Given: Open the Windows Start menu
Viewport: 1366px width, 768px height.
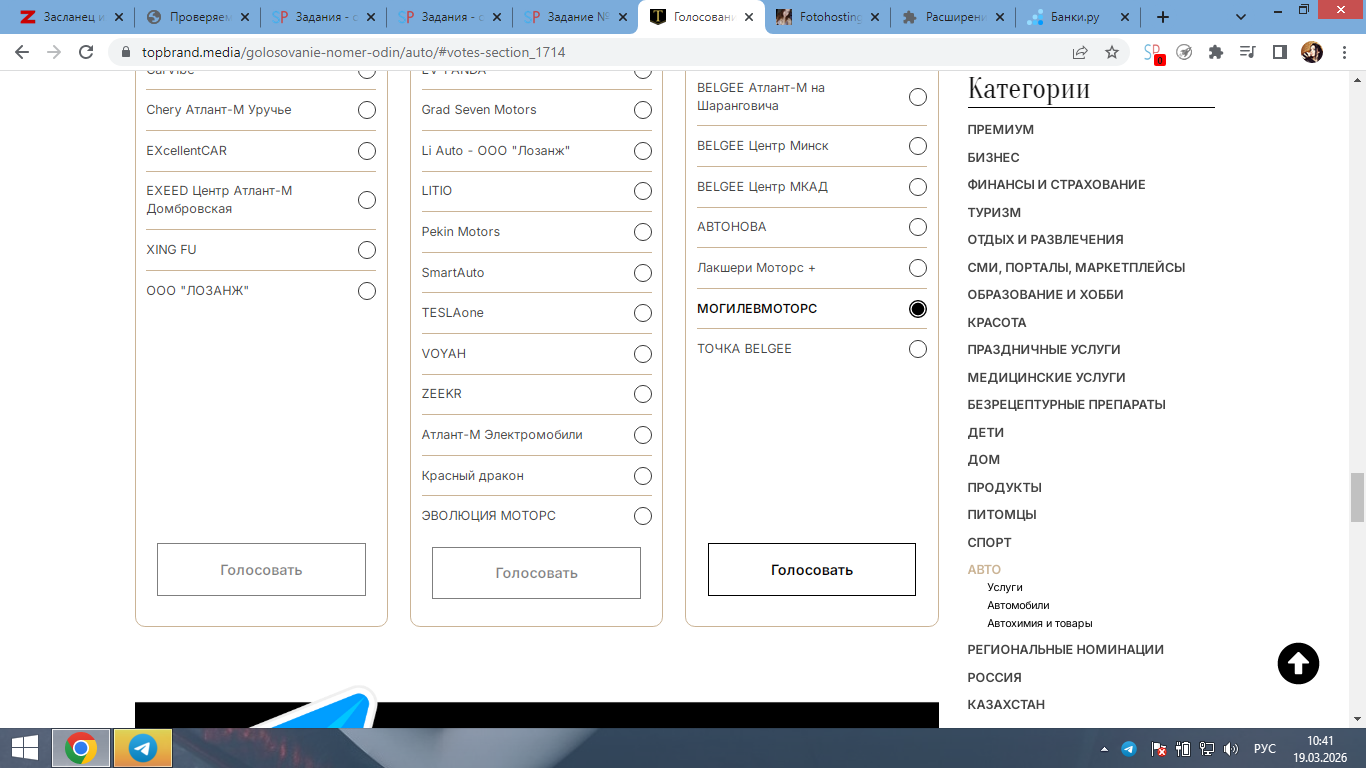Looking at the screenshot, I should pos(24,748).
